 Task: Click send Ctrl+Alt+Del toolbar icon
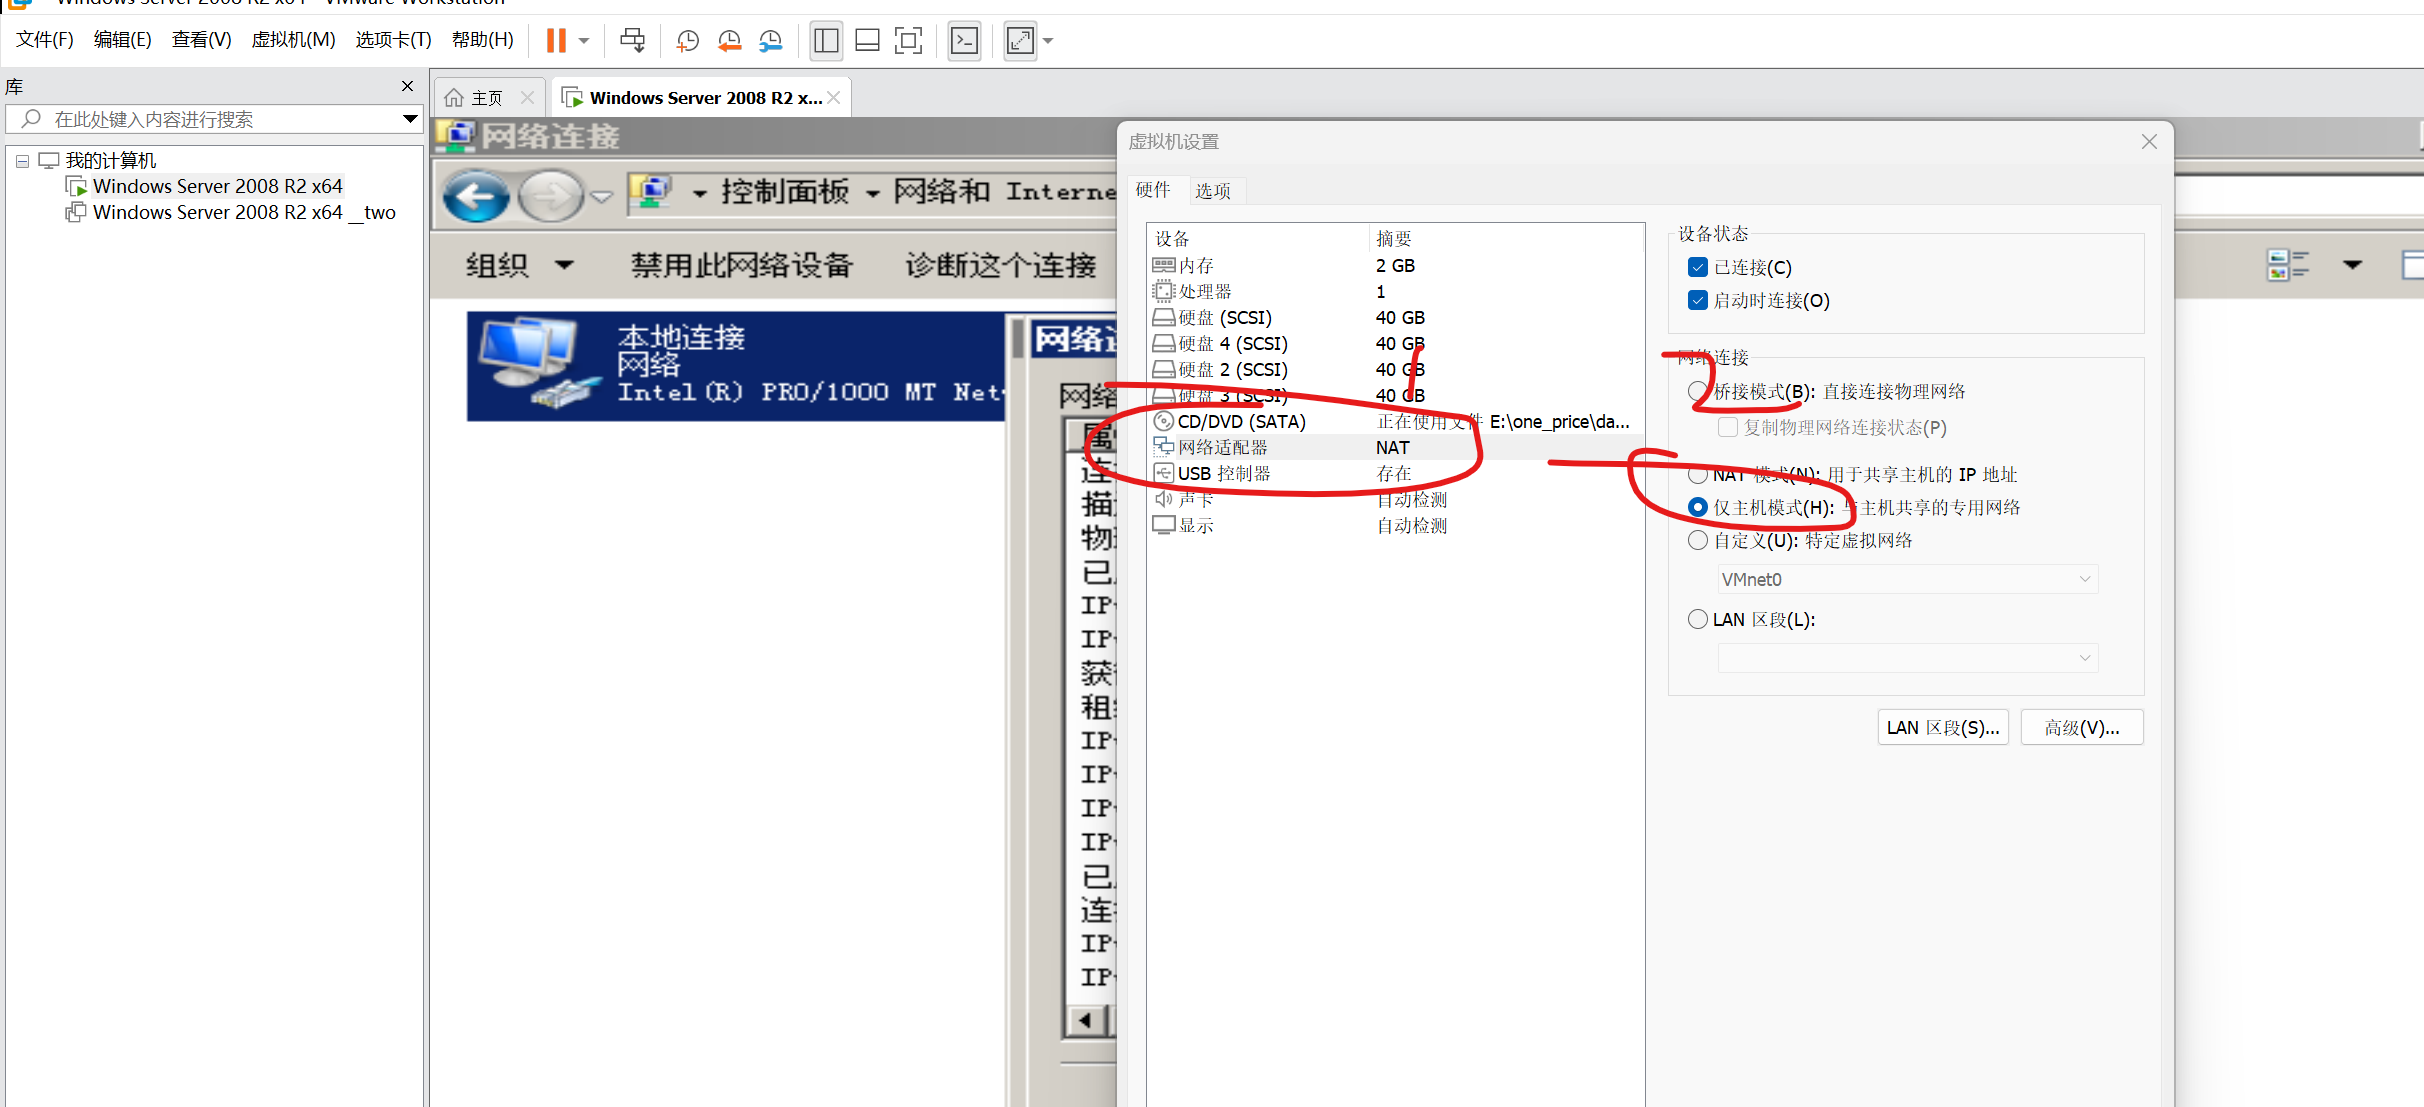coord(632,41)
